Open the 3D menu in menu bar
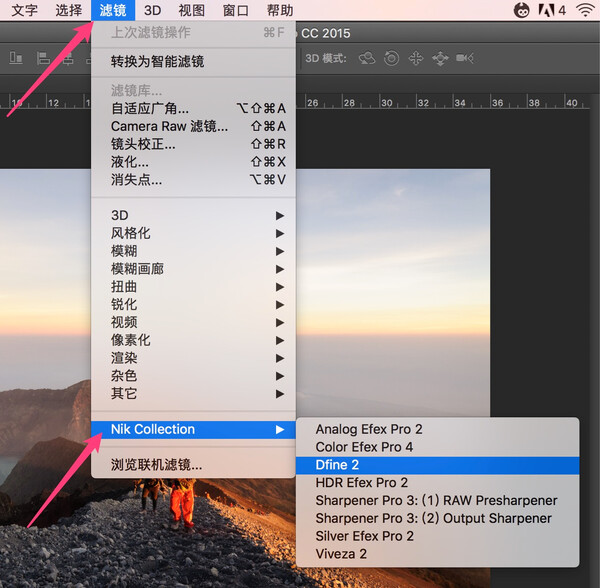 point(152,10)
